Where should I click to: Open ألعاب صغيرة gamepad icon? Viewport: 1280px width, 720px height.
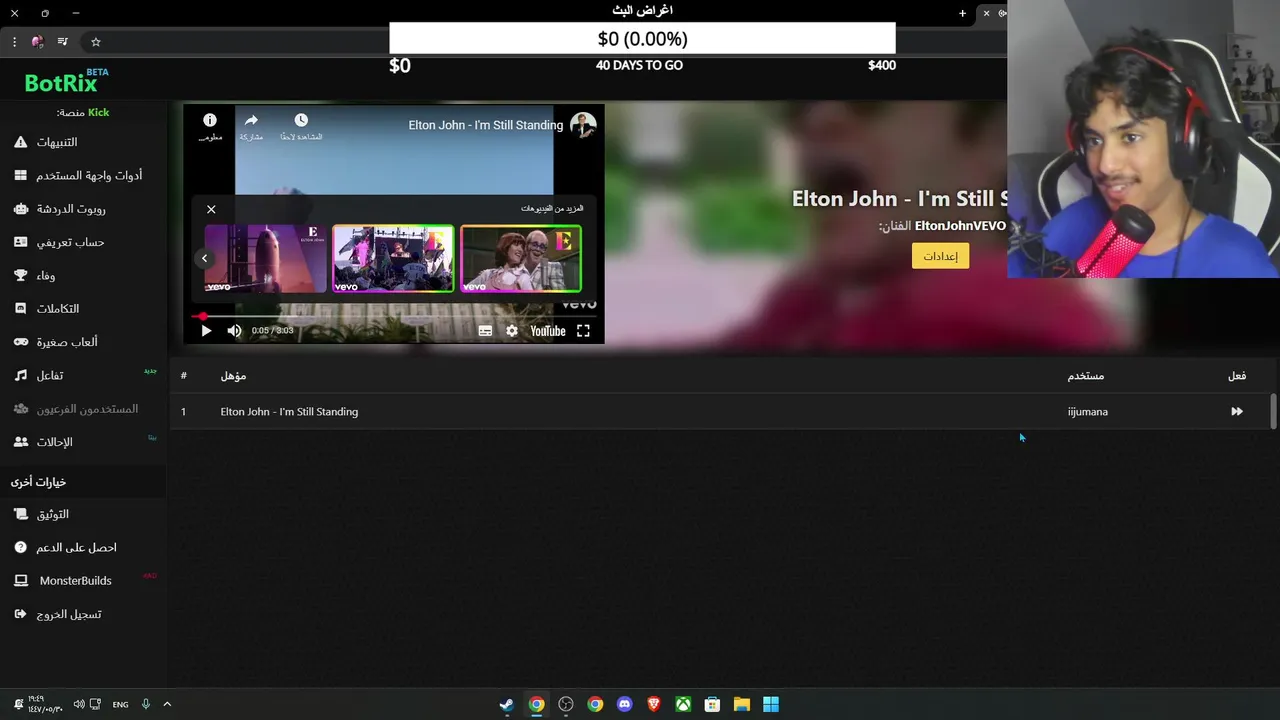[20, 342]
